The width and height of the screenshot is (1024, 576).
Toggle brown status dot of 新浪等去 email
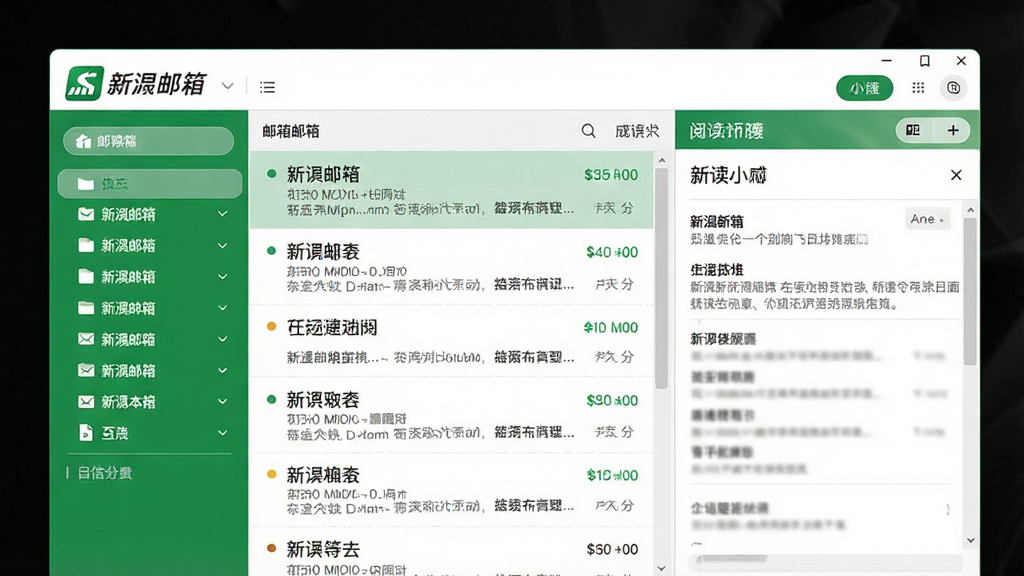[x=272, y=548]
